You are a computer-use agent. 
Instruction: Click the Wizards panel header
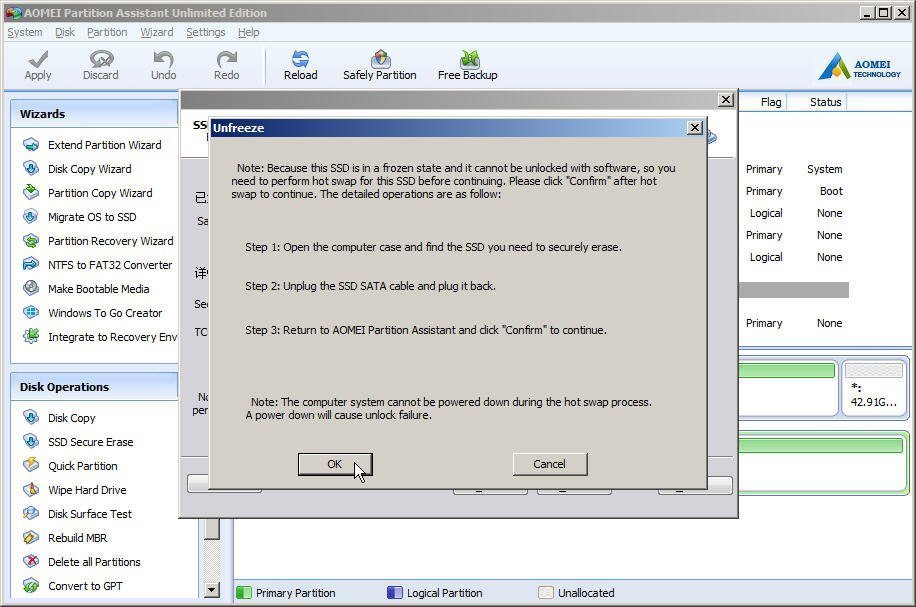94,114
